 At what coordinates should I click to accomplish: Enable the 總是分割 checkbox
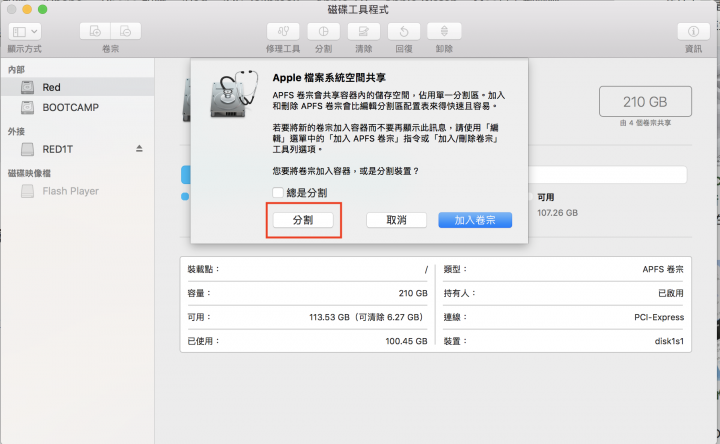pos(278,192)
